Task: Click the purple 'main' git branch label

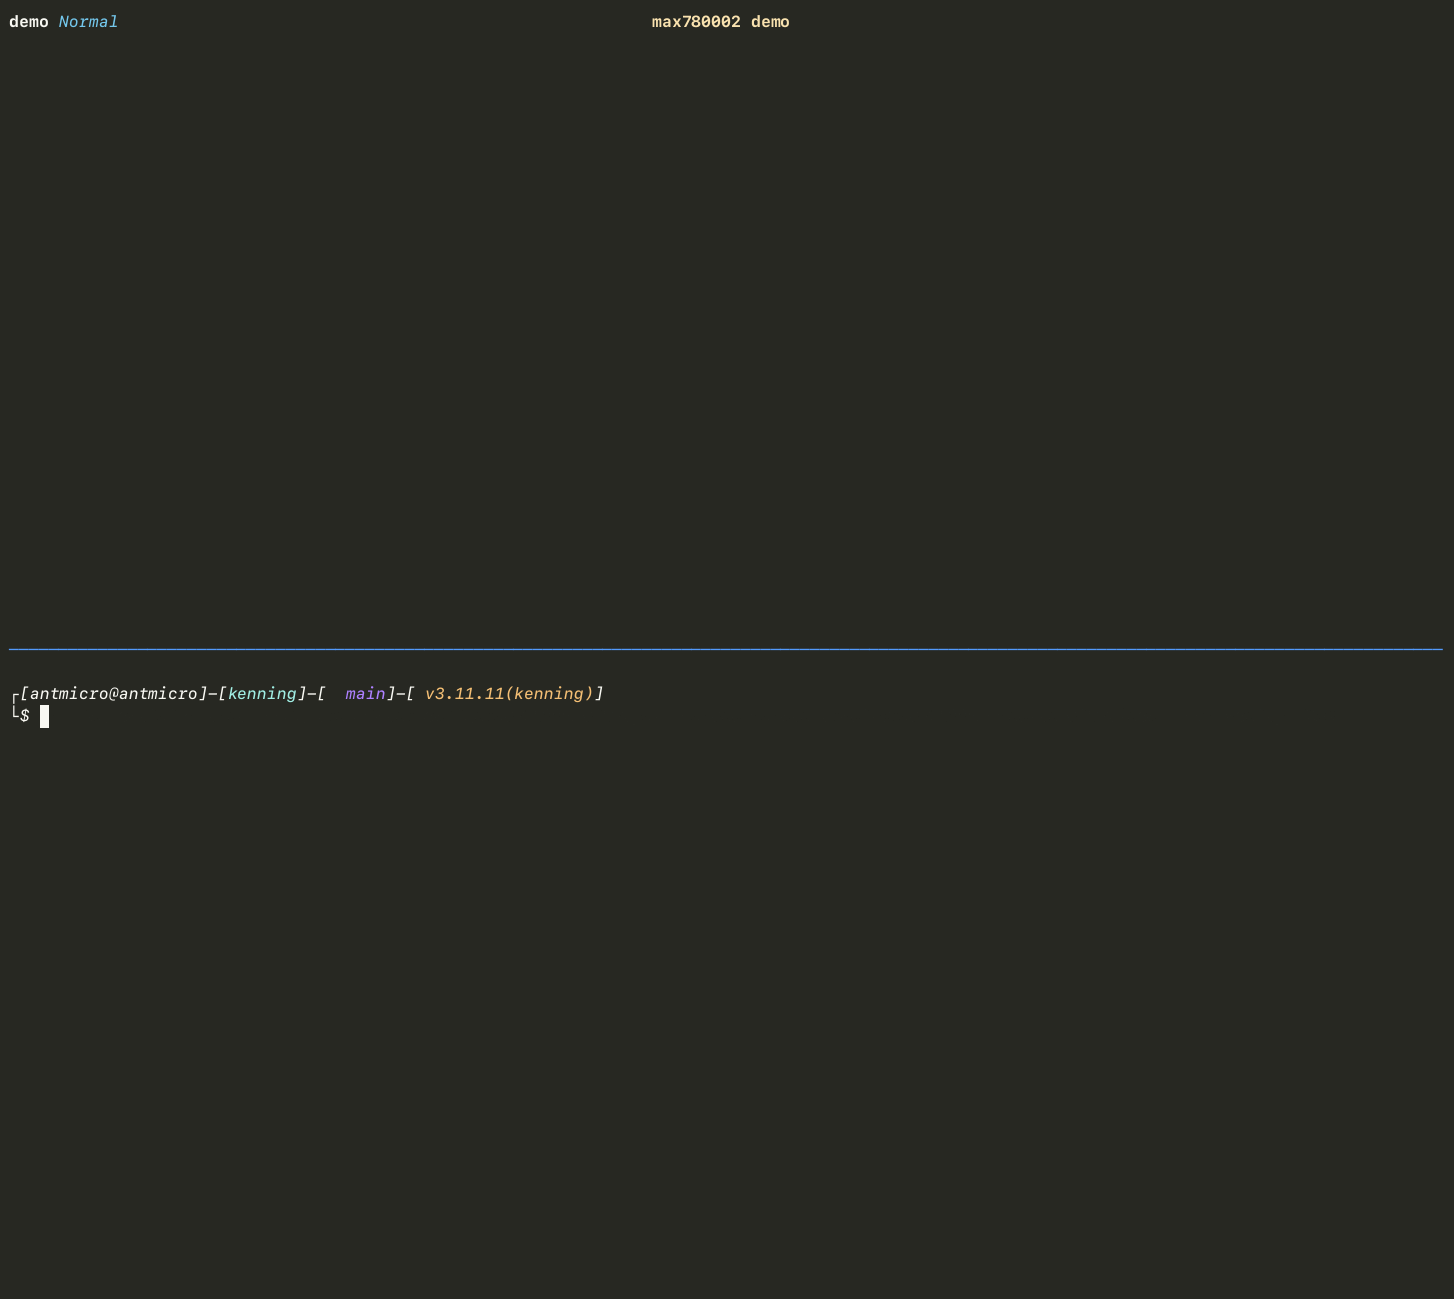Action: [x=365, y=694]
